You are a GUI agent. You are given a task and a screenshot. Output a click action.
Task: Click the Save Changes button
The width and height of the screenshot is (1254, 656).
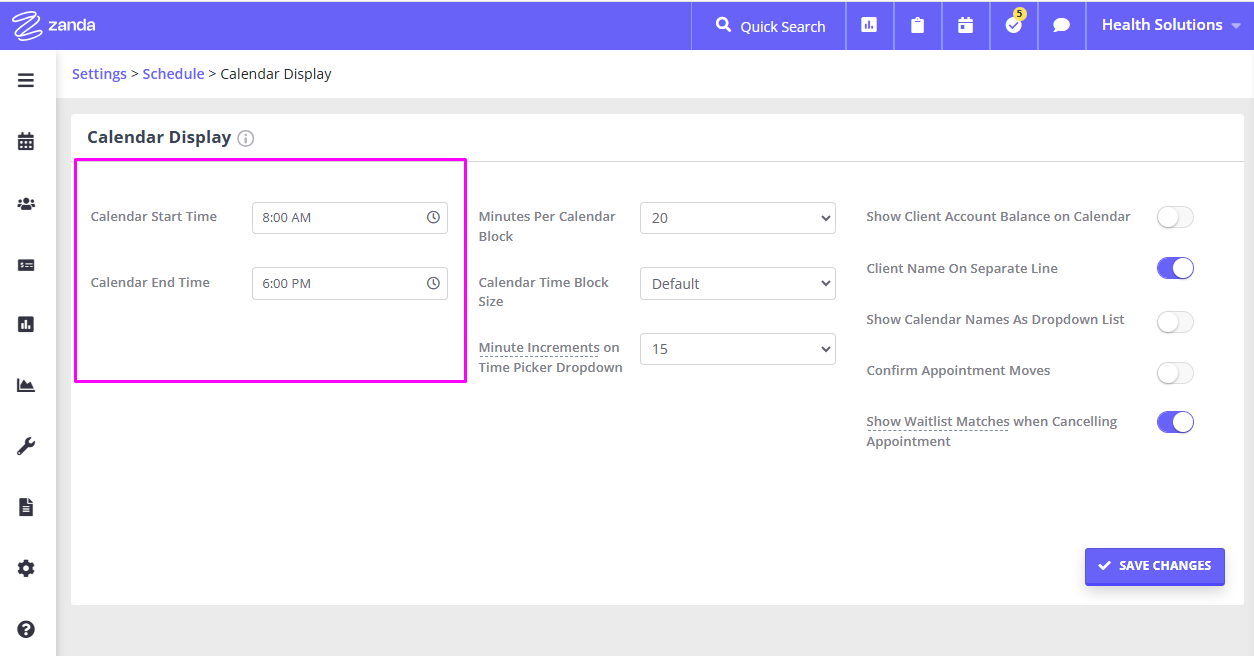pyautogui.click(x=1154, y=566)
